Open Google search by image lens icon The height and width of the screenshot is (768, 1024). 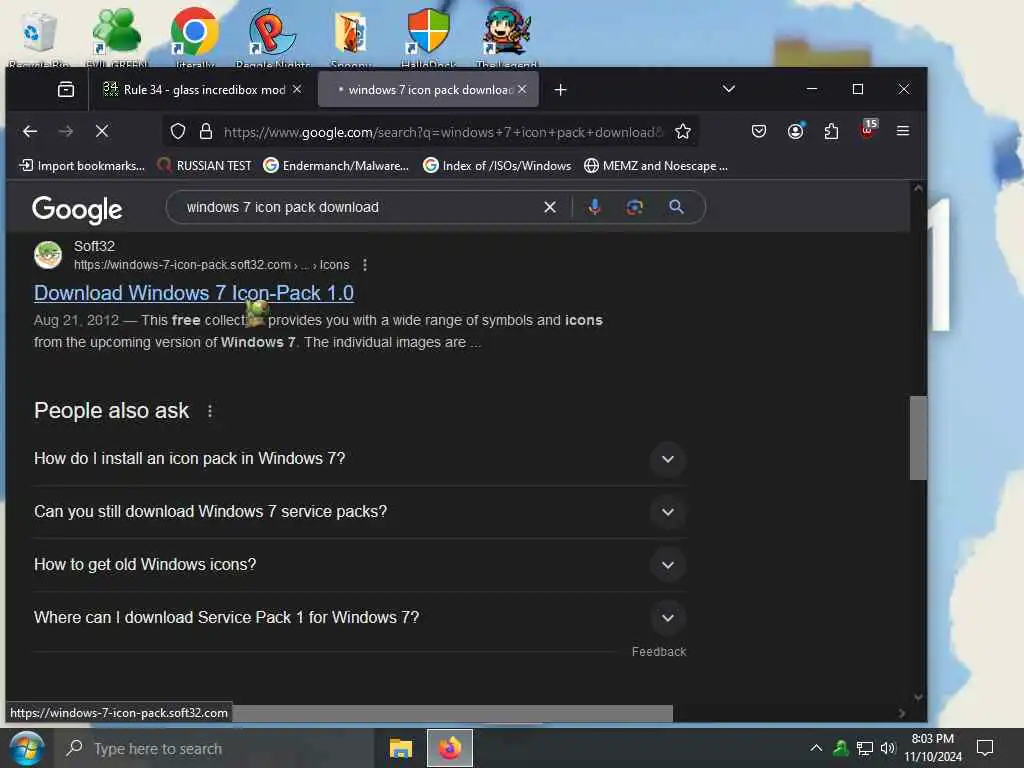point(635,207)
